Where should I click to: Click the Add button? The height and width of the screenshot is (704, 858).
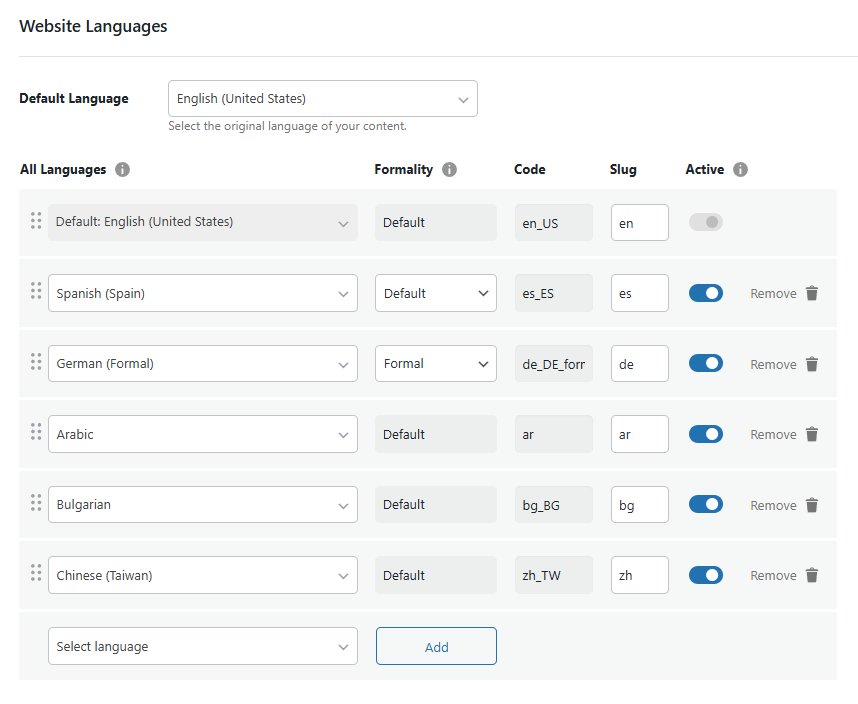436,647
